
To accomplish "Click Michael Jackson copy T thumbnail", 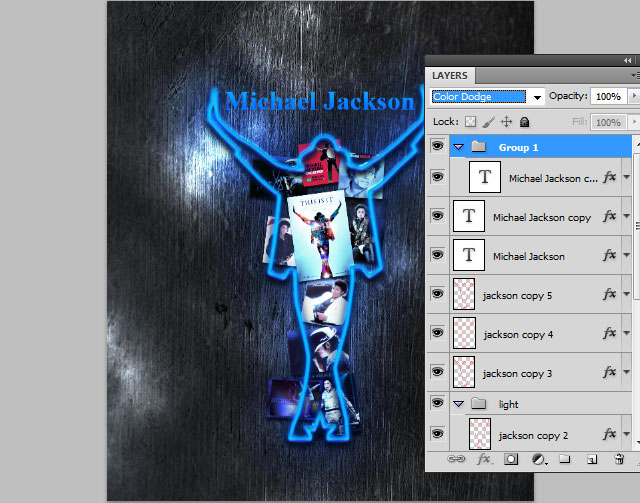I will (469, 216).
